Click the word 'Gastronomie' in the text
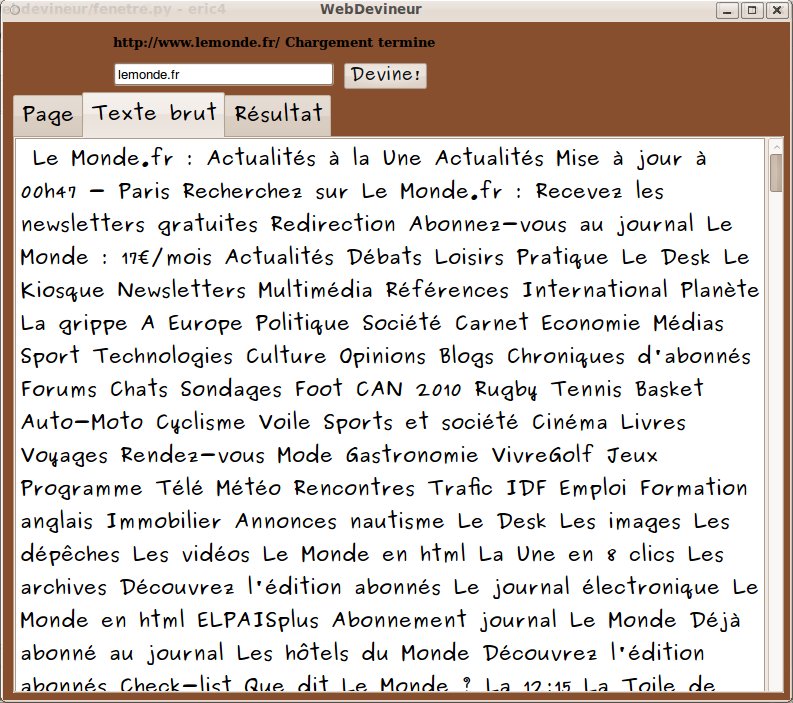Screen dimensions: 793x703 [412, 455]
